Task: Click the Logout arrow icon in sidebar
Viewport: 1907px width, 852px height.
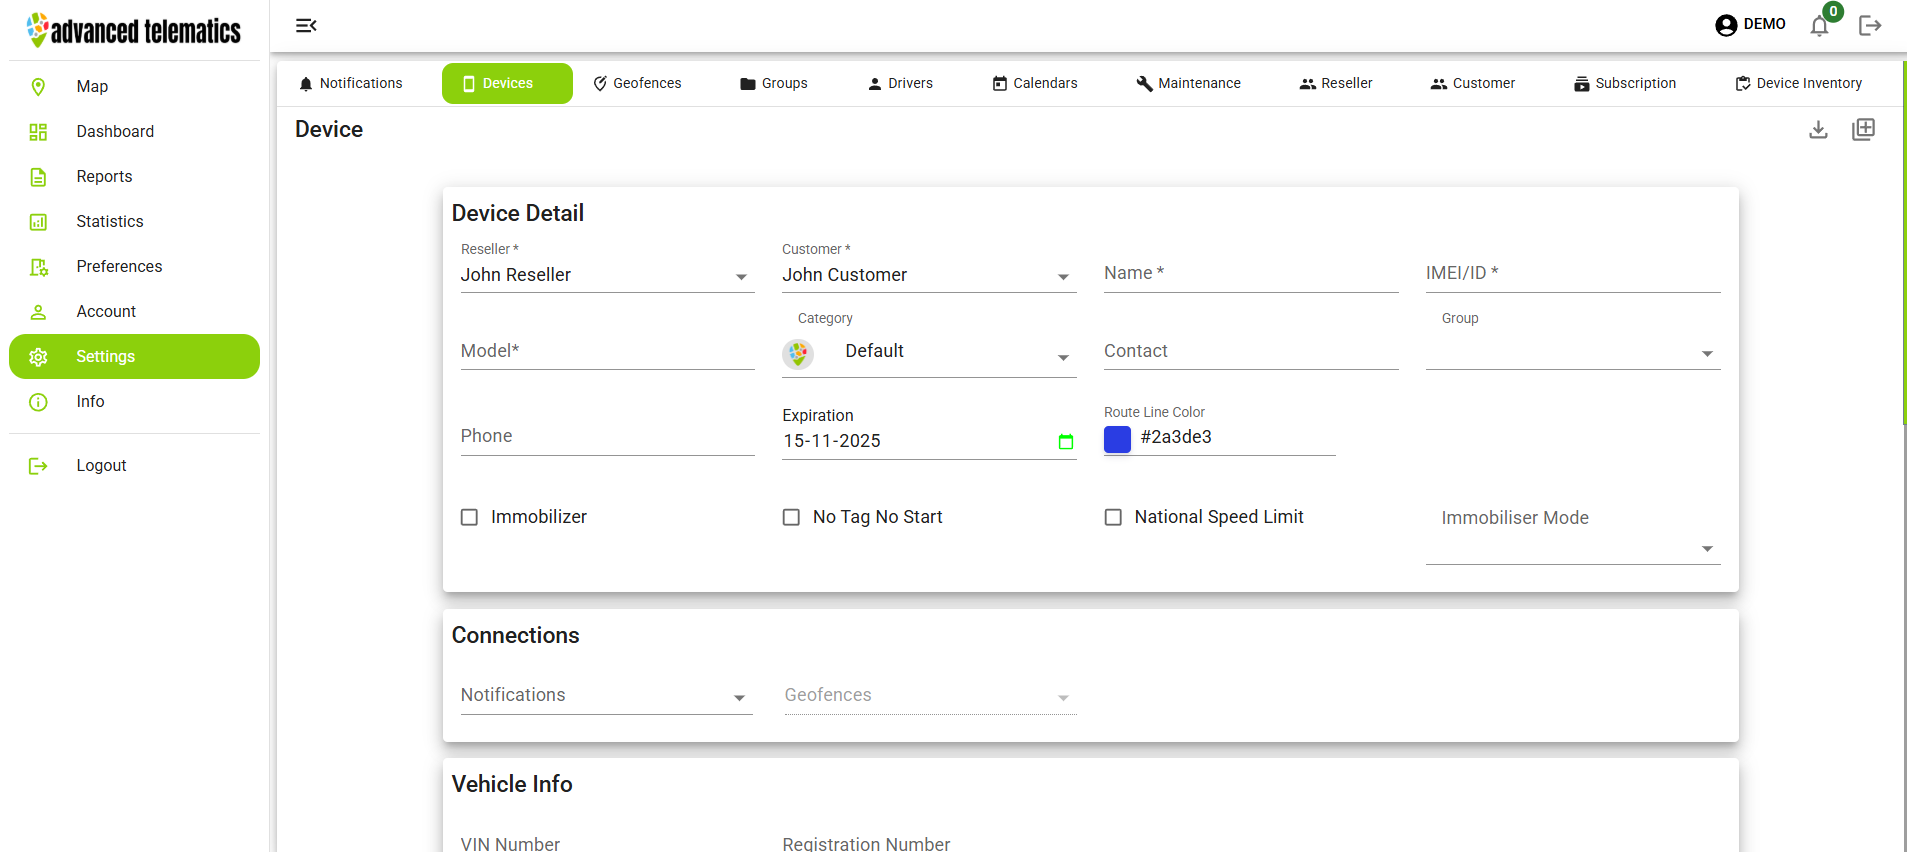Action: [38, 466]
